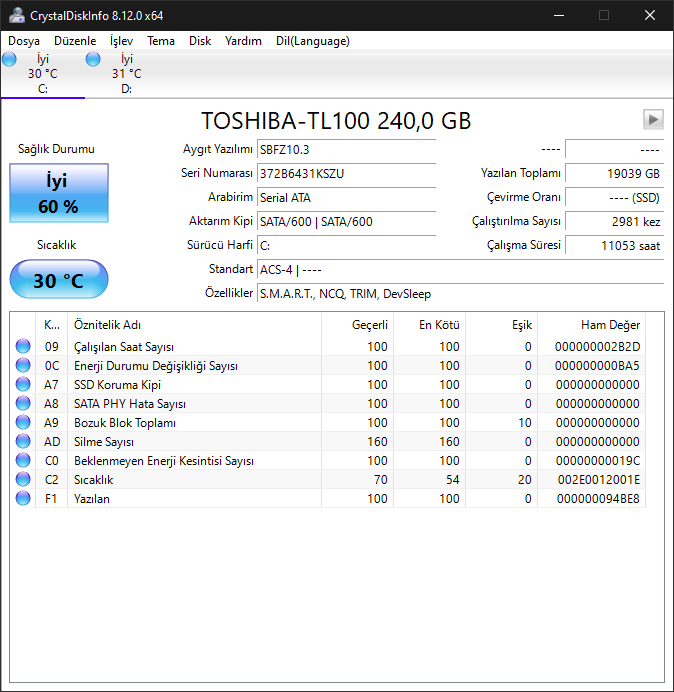Select the C: drive status orb
Screen dimensions: 674x692
(9, 59)
